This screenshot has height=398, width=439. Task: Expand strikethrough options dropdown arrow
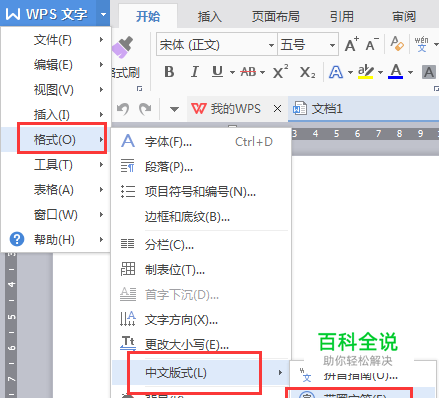coord(262,72)
